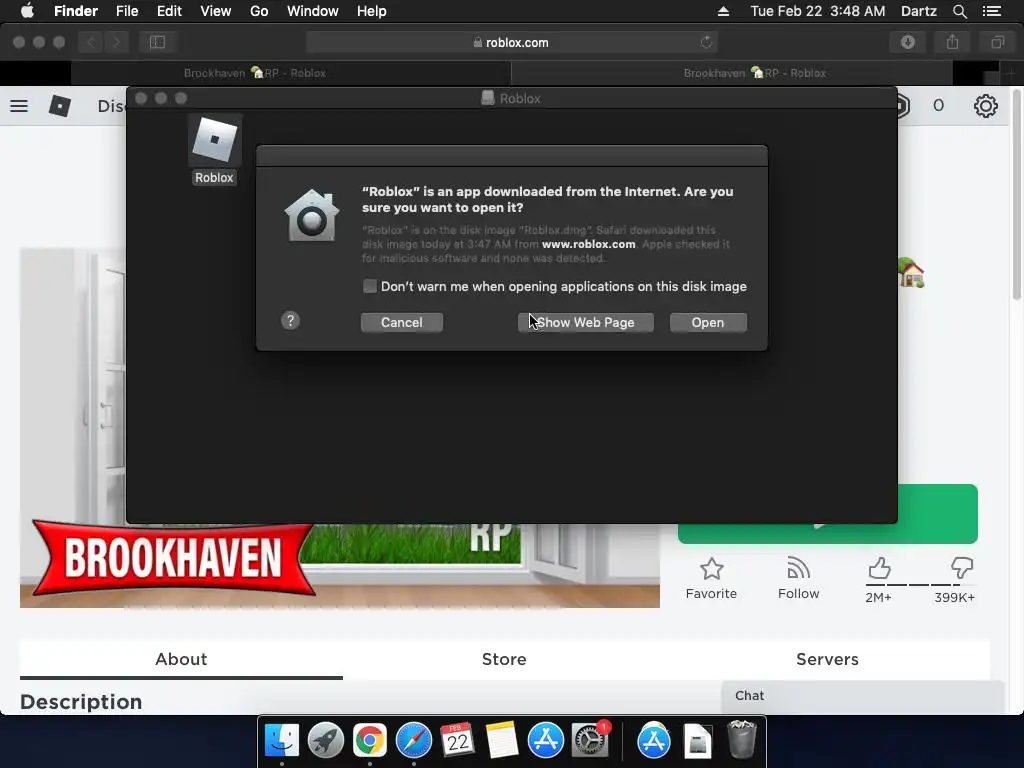The image size is (1024, 768).
Task: Open the View menu
Action: pyautogui.click(x=216, y=11)
